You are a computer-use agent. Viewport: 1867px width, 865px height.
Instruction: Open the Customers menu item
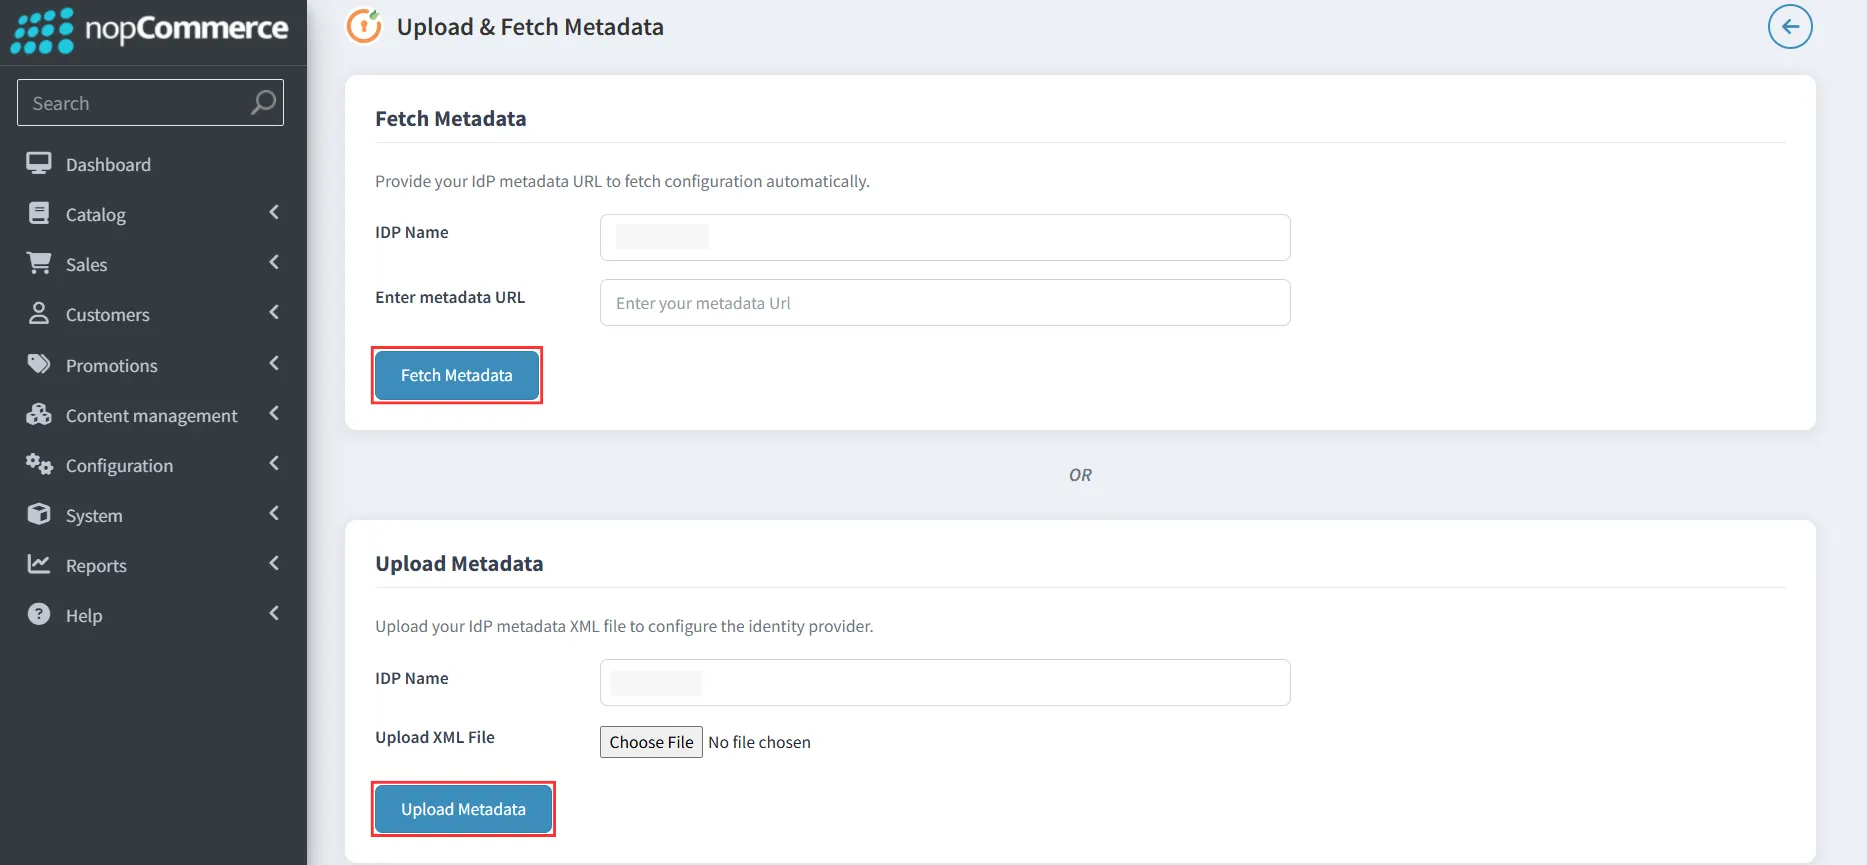(153, 314)
